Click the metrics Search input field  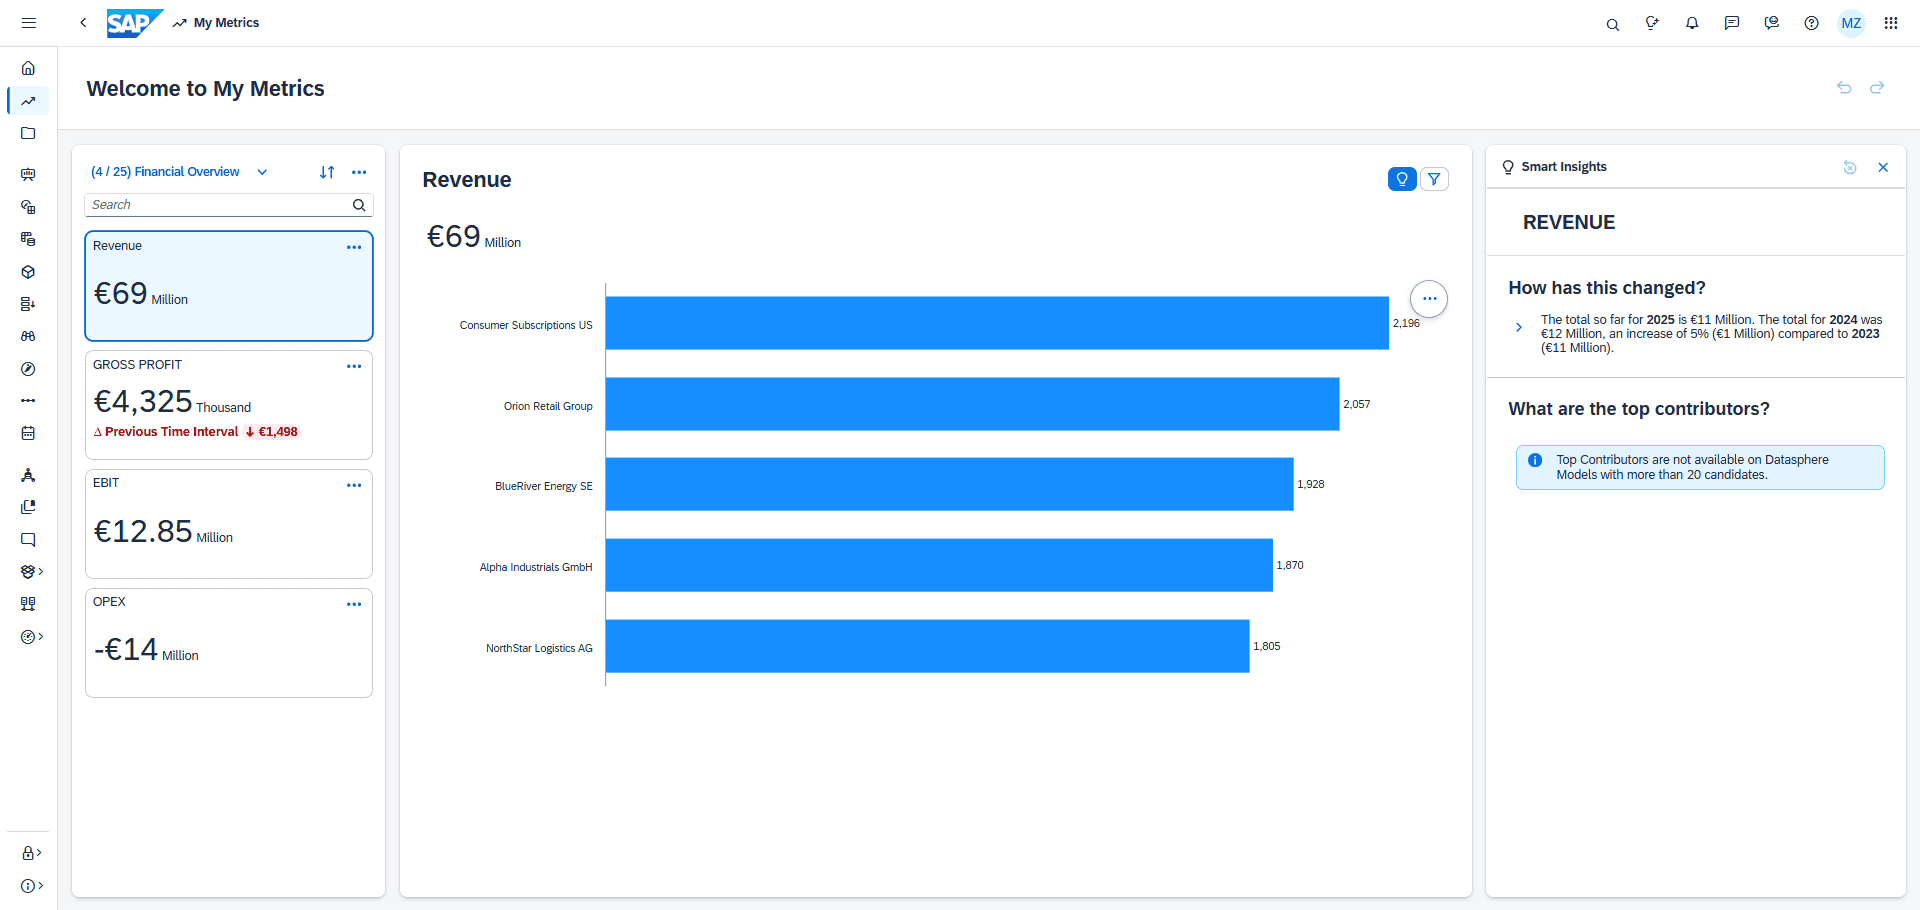[x=218, y=205]
